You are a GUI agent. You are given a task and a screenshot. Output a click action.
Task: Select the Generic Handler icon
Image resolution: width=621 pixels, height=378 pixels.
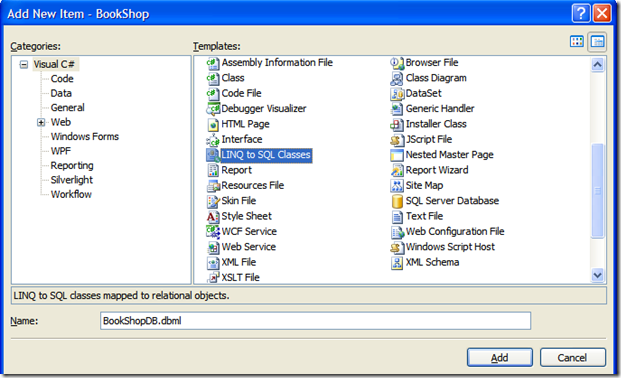397,109
